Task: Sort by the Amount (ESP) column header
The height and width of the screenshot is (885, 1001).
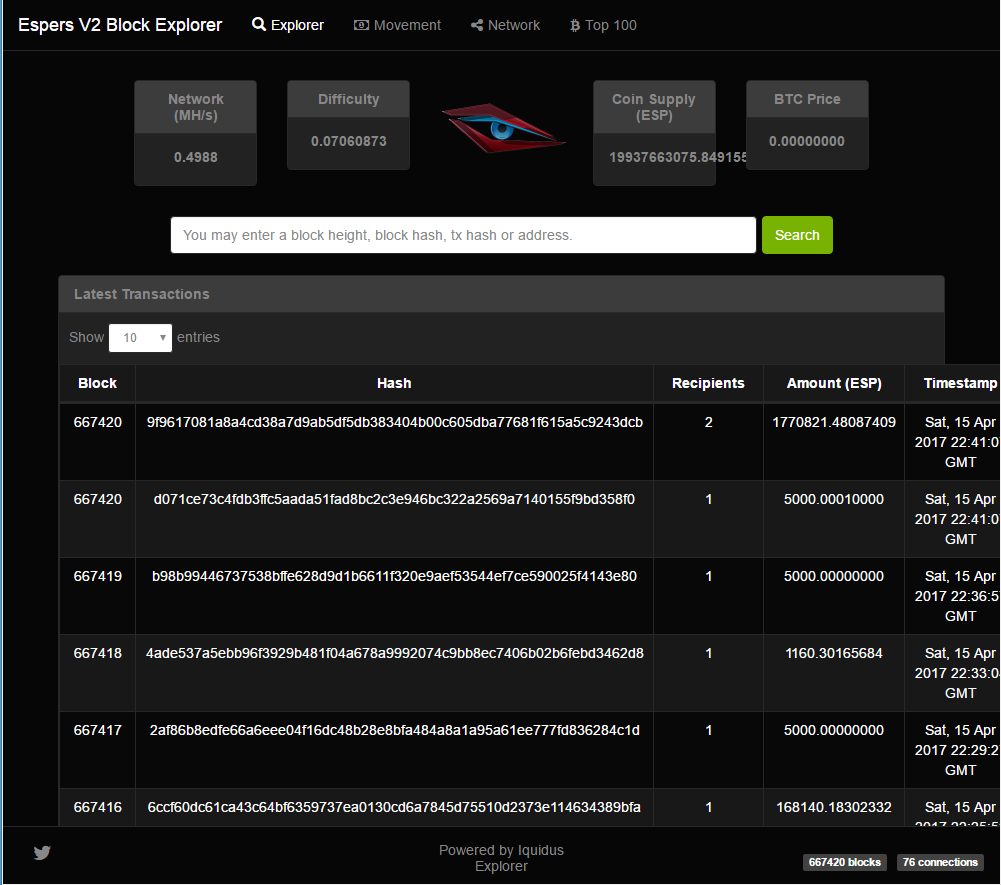Action: pos(834,383)
